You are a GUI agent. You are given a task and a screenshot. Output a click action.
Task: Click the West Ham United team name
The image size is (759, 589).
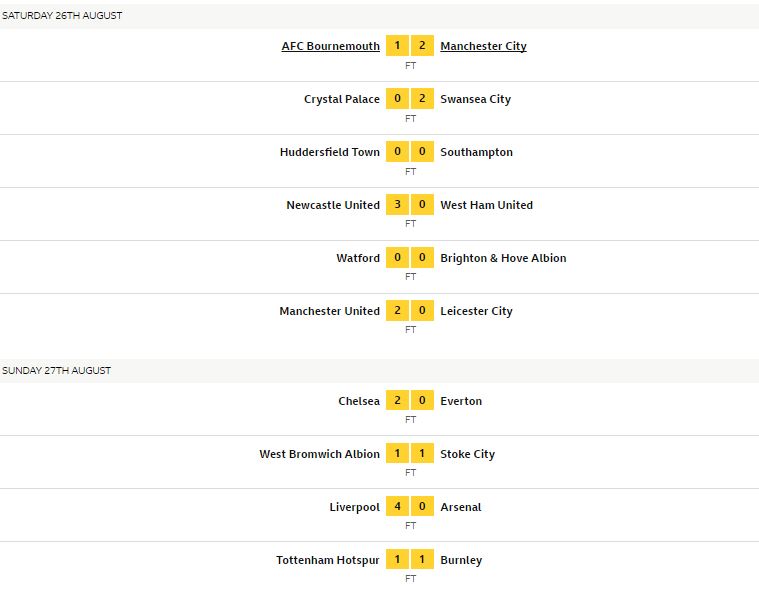[486, 205]
